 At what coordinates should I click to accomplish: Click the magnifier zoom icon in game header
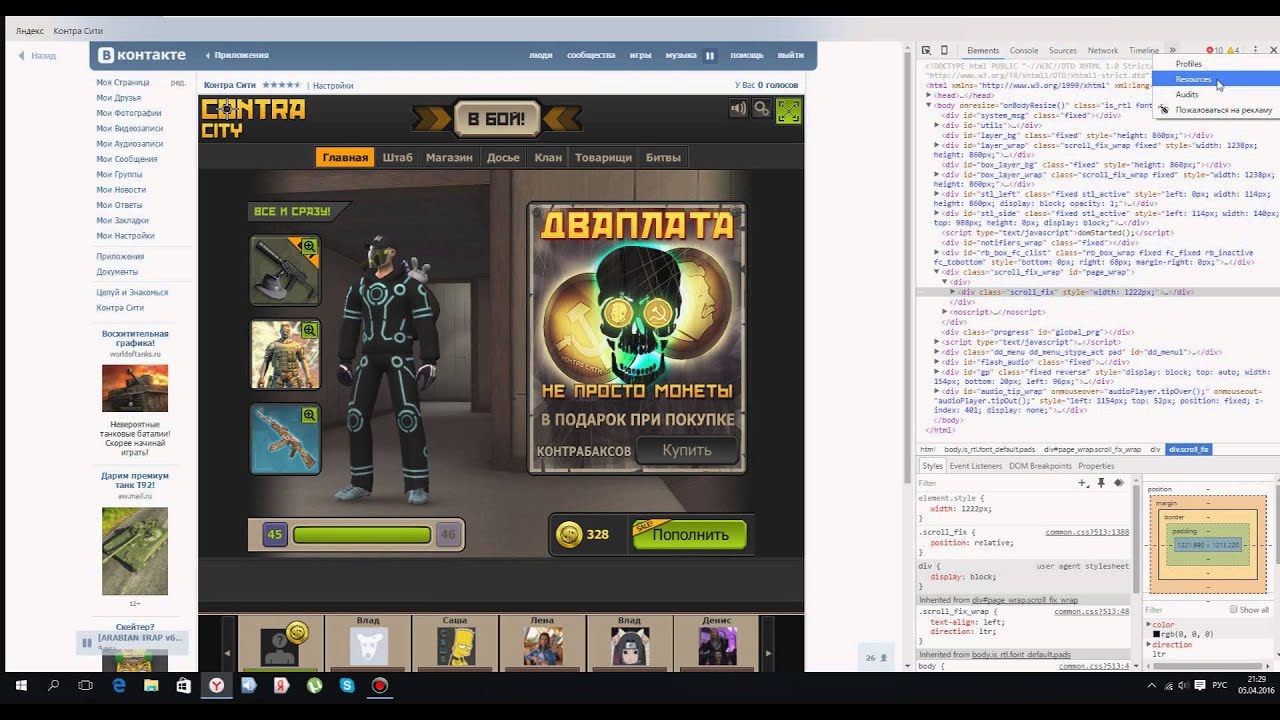[x=762, y=109]
